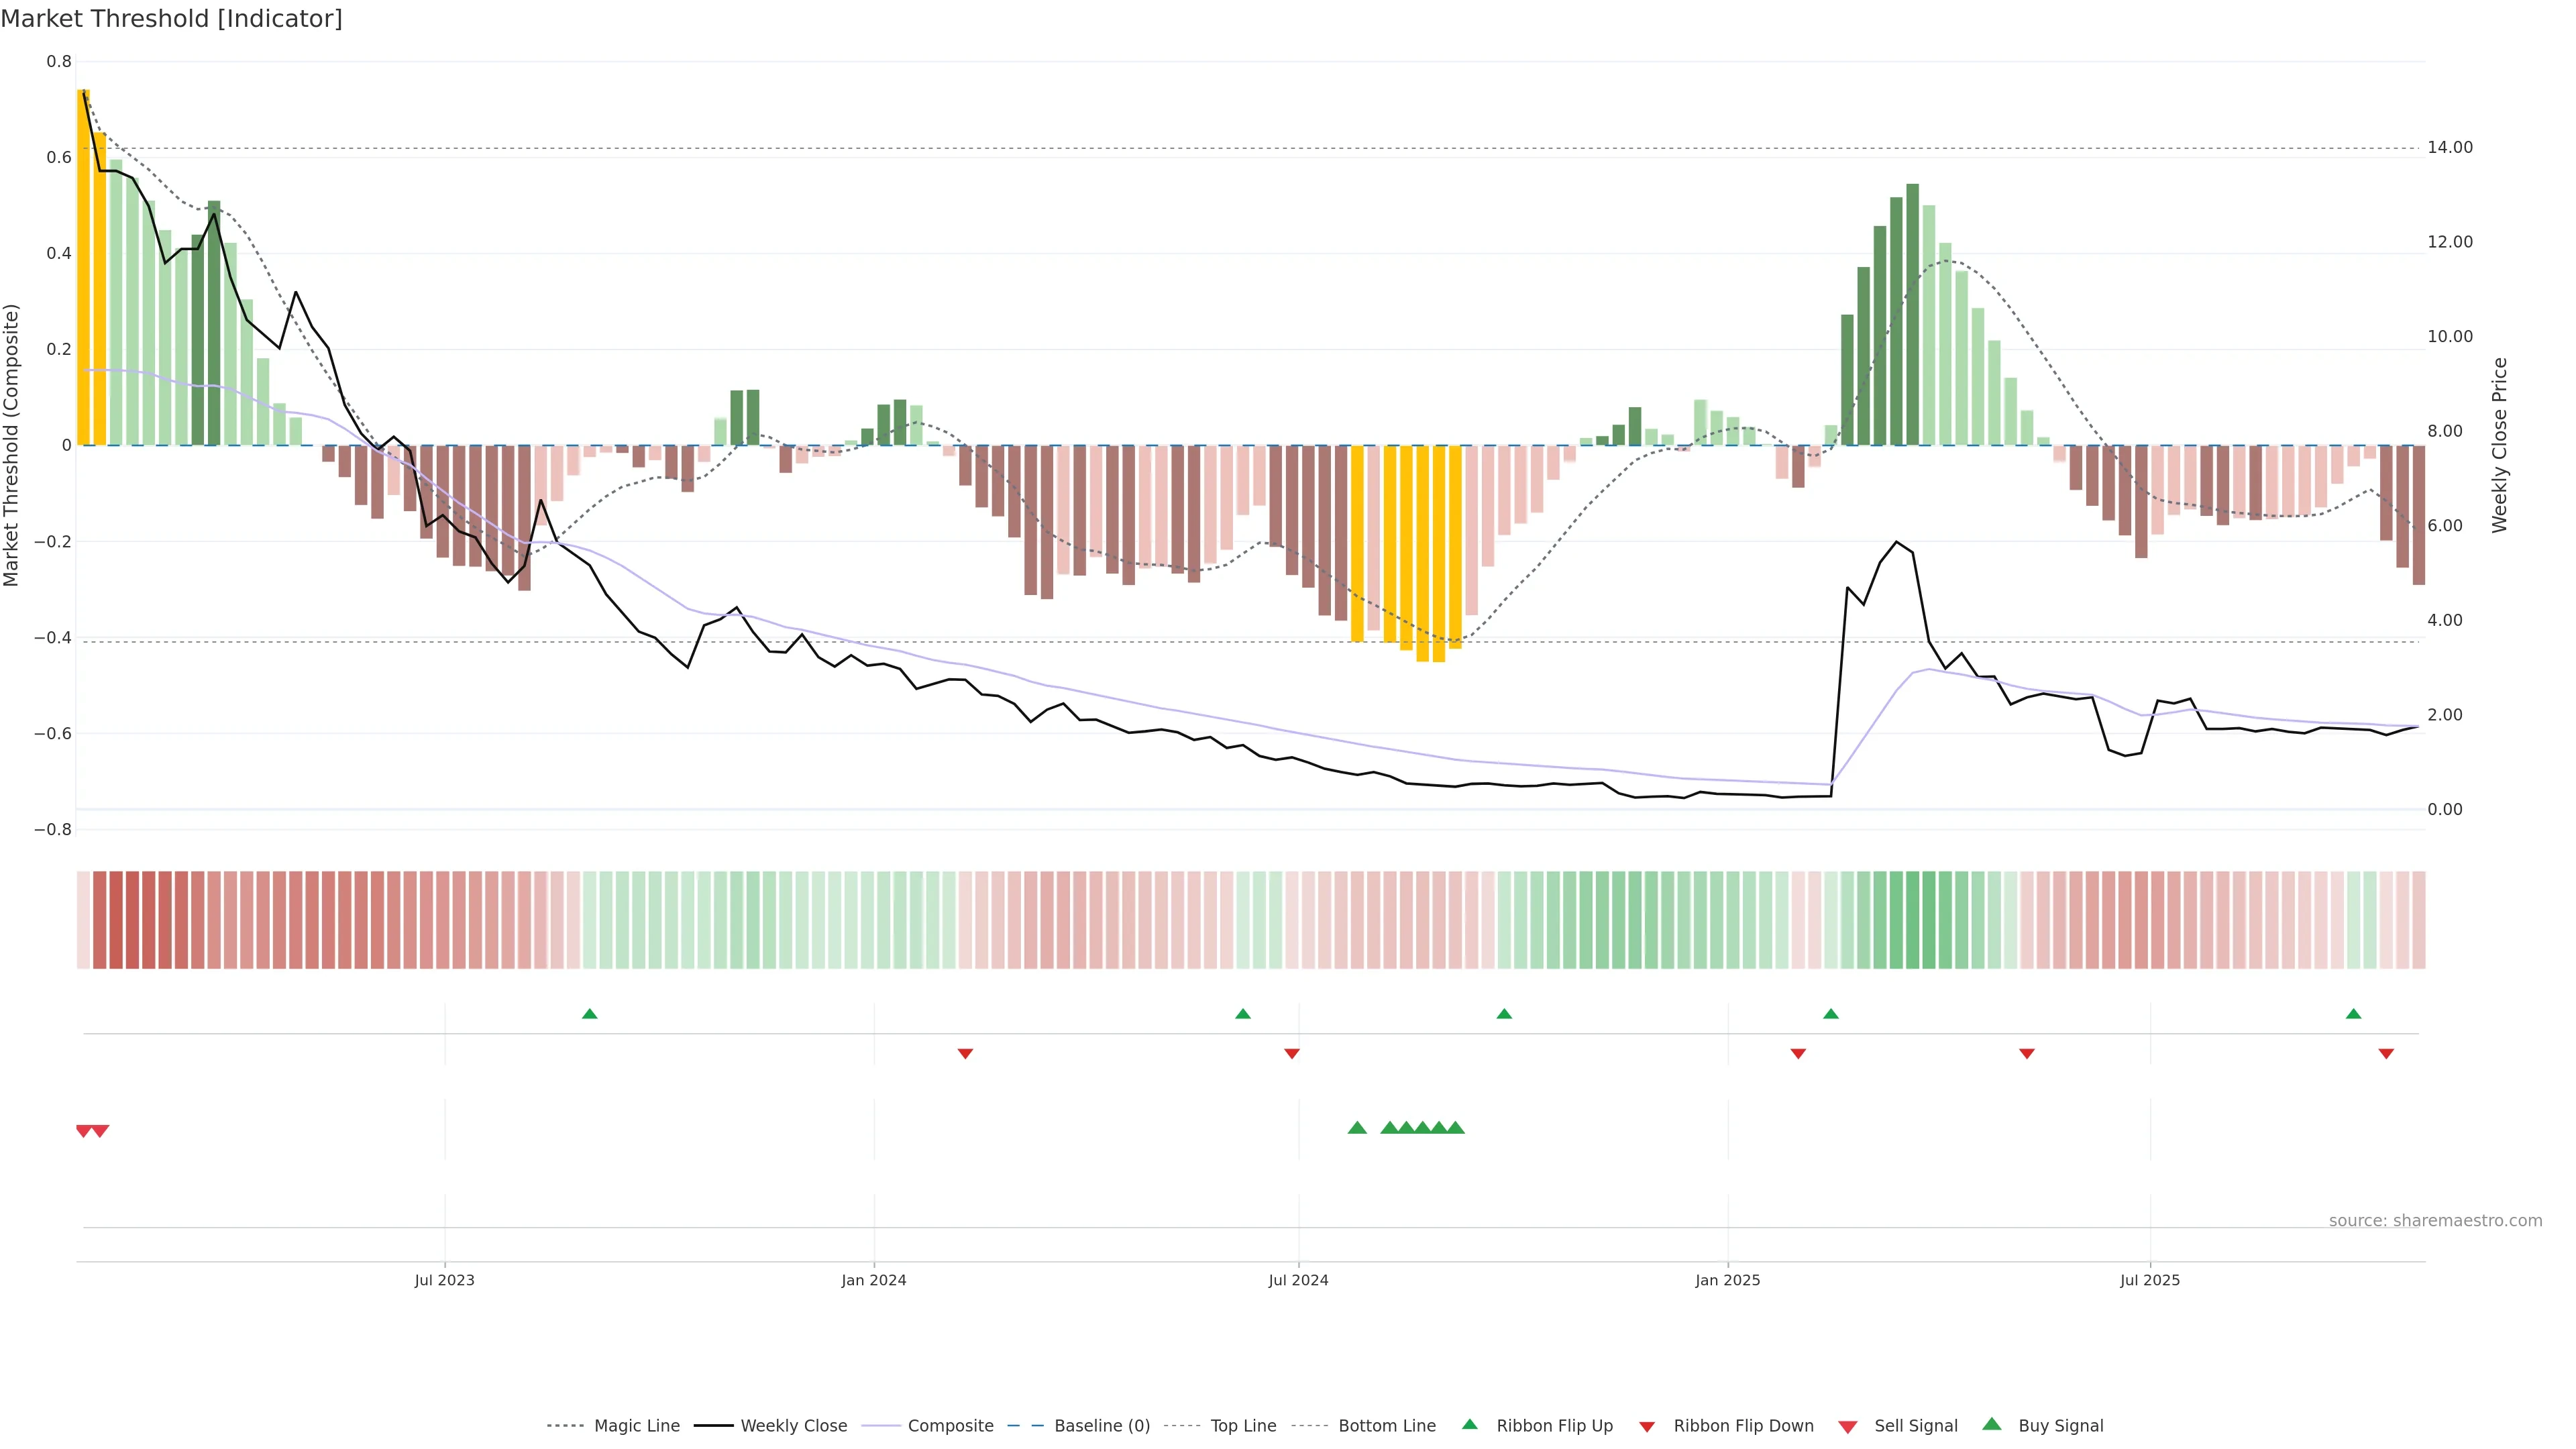Click the Weekly Close Price axis title
Viewport: 2576px width, 1449px height.
click(2499, 445)
